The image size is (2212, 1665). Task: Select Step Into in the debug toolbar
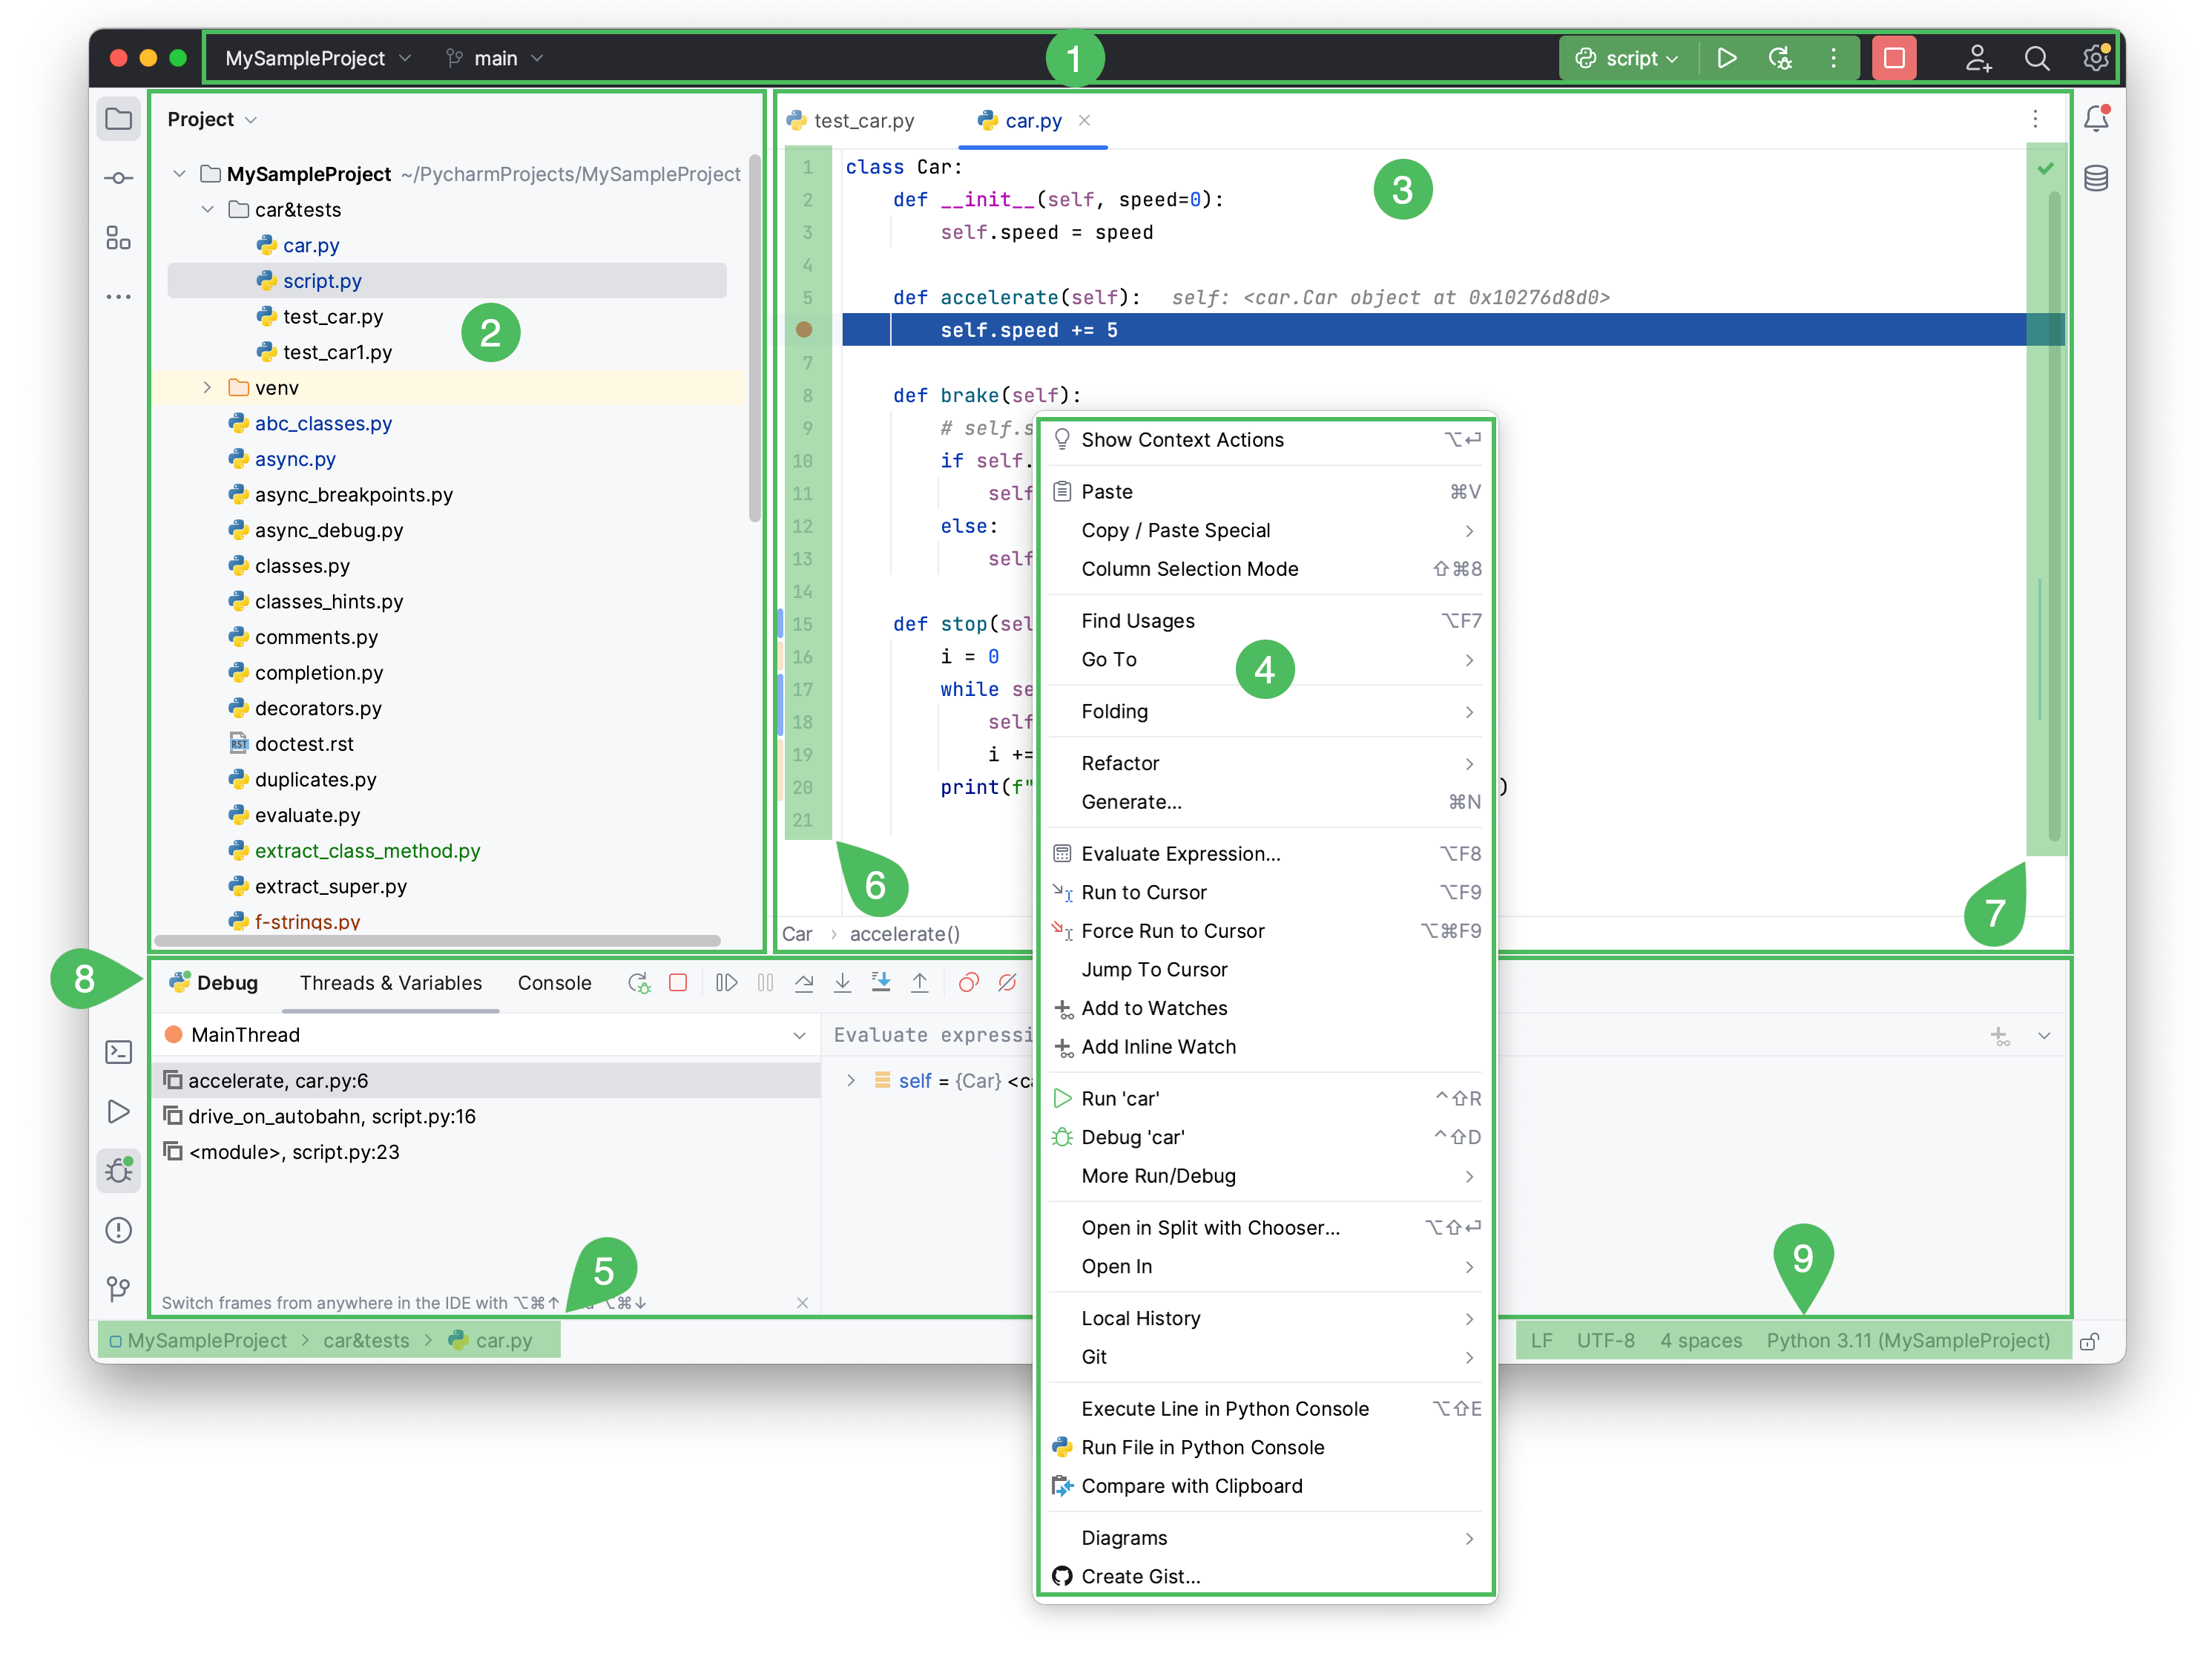click(x=843, y=982)
